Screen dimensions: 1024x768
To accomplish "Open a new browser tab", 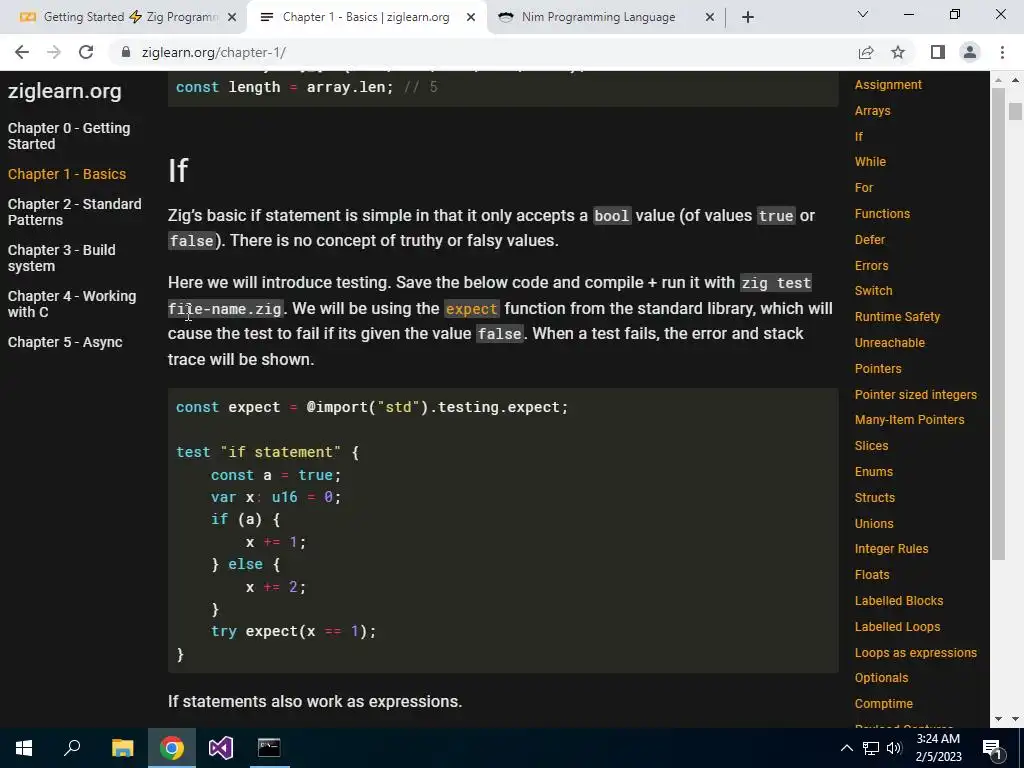I will (x=748, y=17).
